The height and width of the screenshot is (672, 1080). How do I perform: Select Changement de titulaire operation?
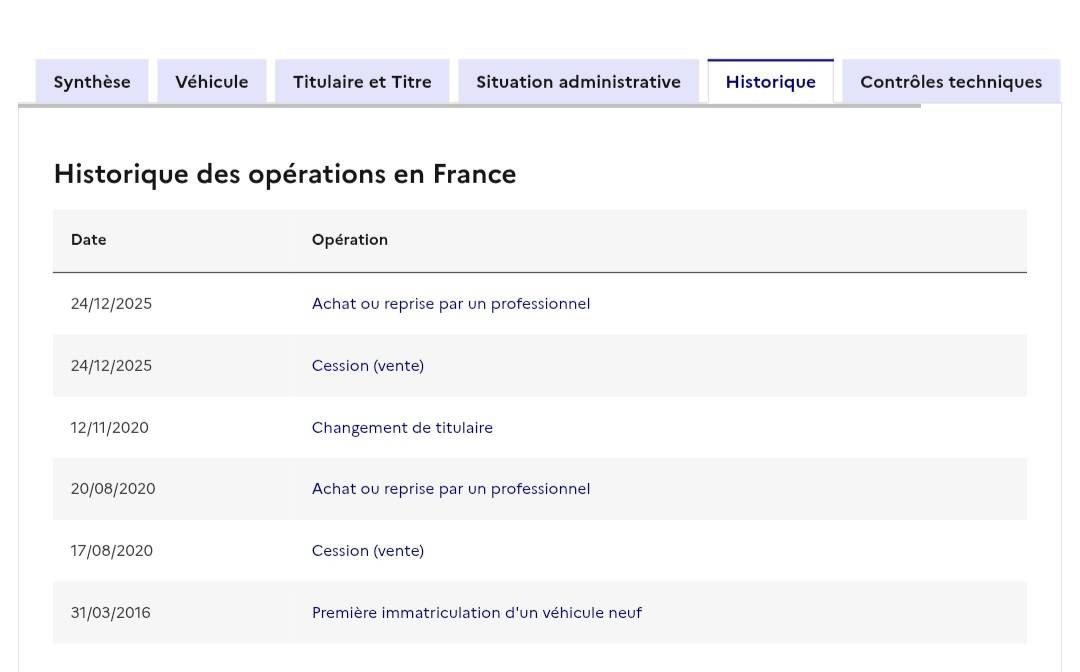pos(402,428)
